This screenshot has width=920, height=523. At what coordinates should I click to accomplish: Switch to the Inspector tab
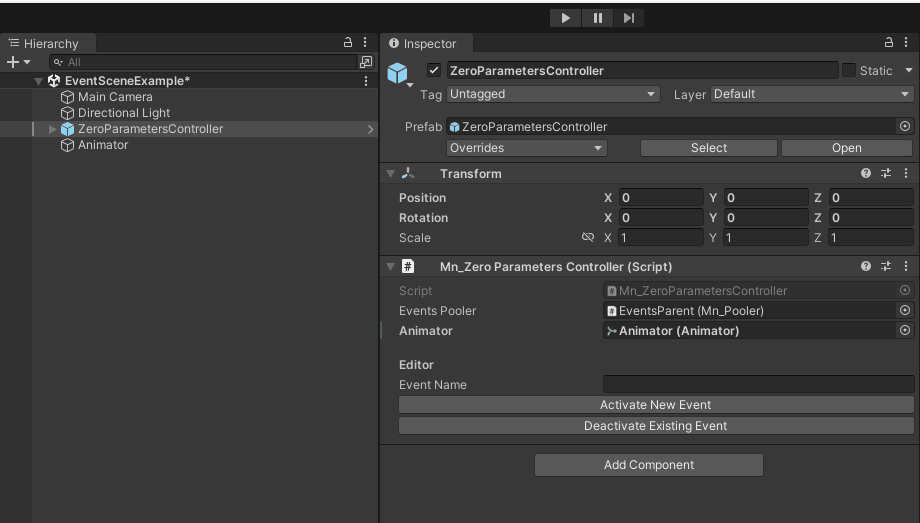(x=427, y=43)
